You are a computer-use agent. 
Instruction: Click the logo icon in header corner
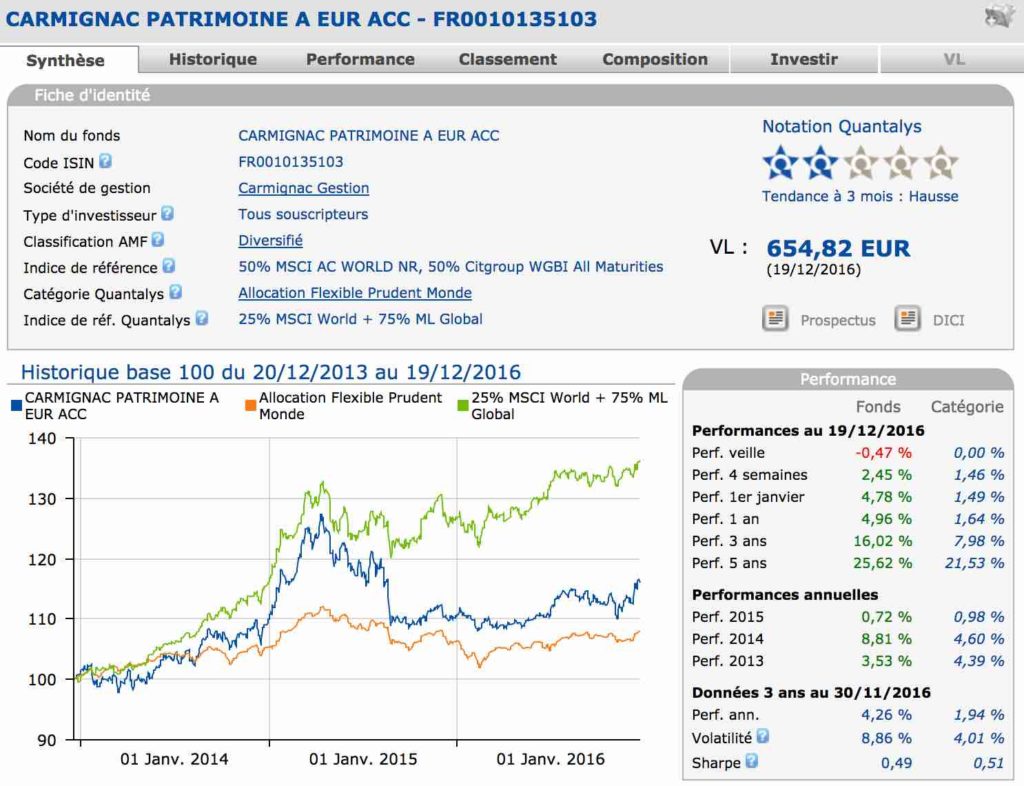click(999, 17)
